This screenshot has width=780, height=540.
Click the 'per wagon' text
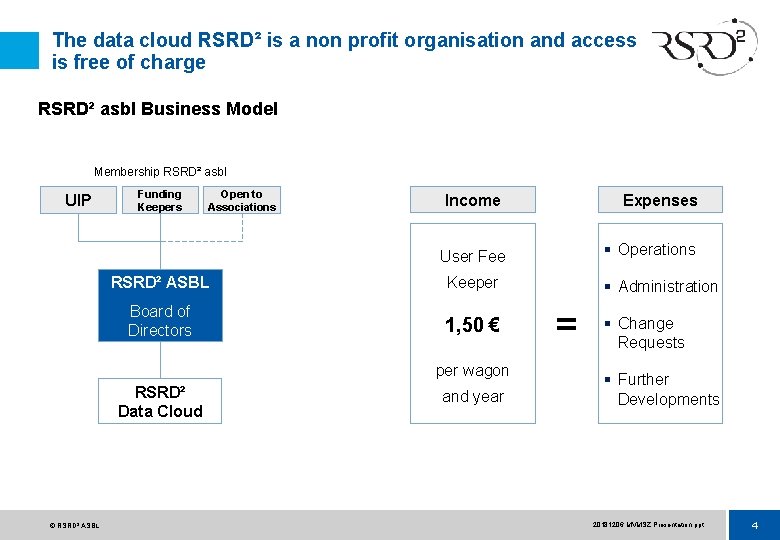tap(472, 371)
